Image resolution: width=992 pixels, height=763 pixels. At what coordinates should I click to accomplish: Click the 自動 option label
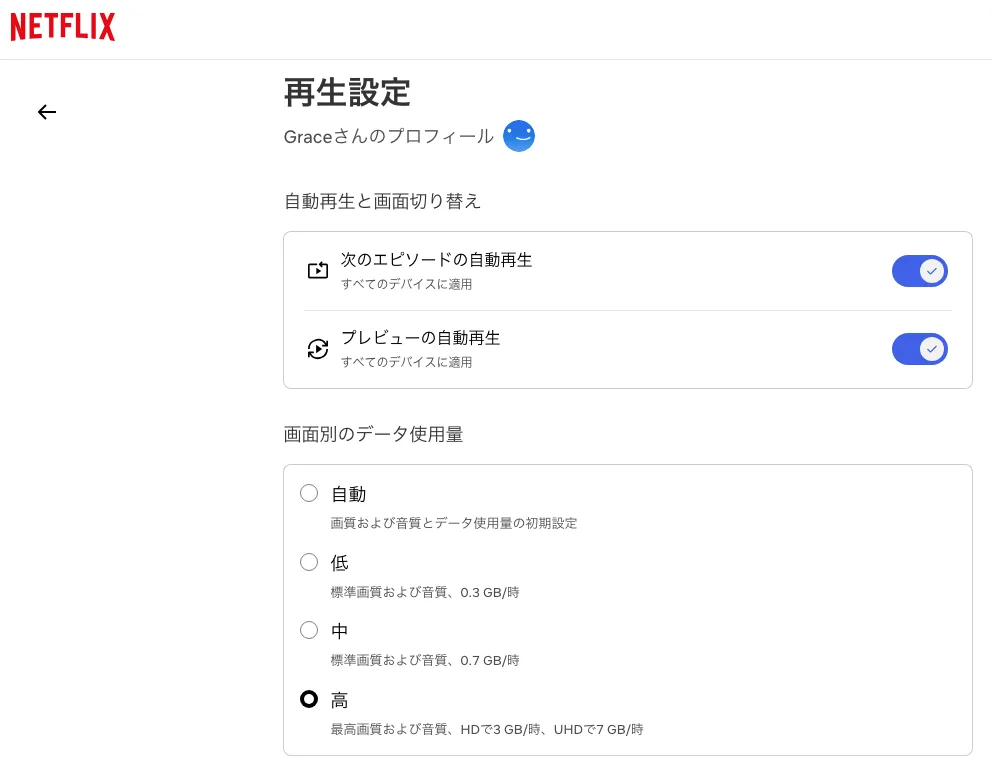pyautogui.click(x=349, y=494)
